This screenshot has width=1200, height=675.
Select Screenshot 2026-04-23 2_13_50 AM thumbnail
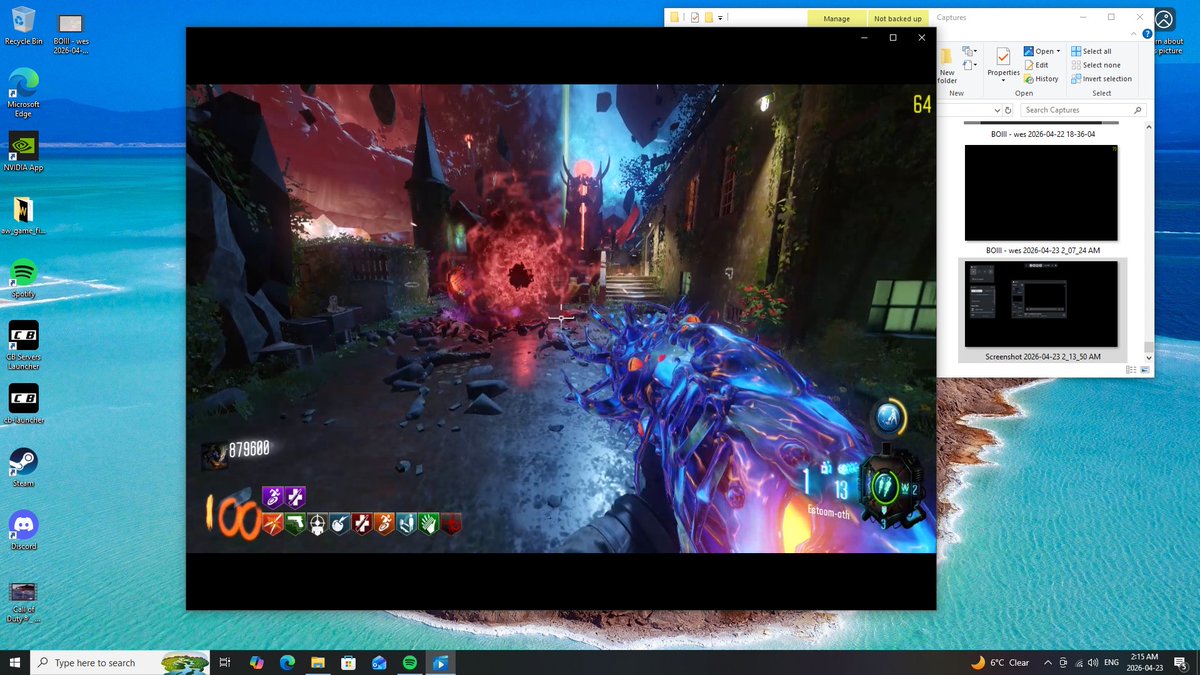(1042, 310)
